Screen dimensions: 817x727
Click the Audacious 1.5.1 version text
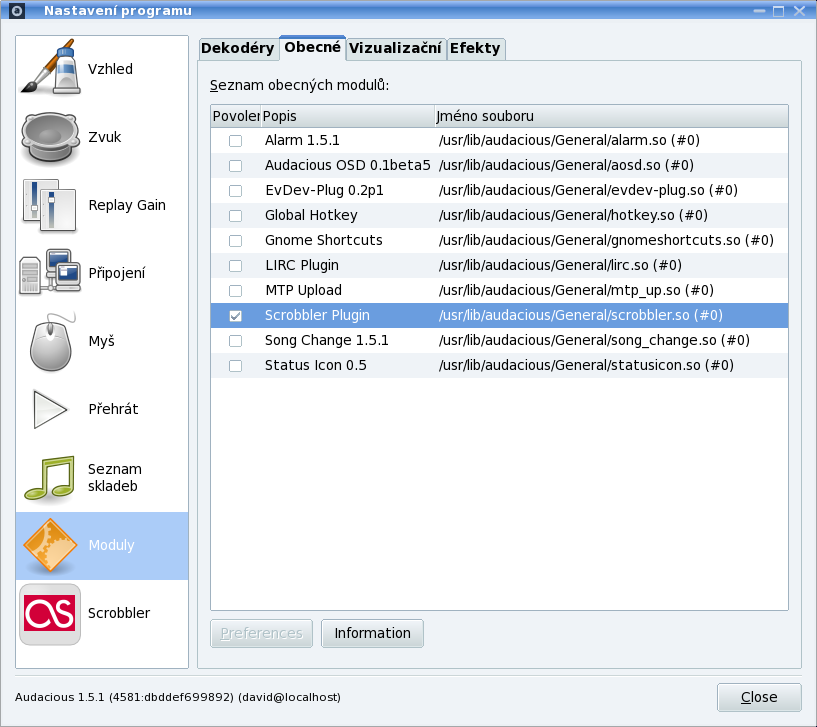(178, 697)
